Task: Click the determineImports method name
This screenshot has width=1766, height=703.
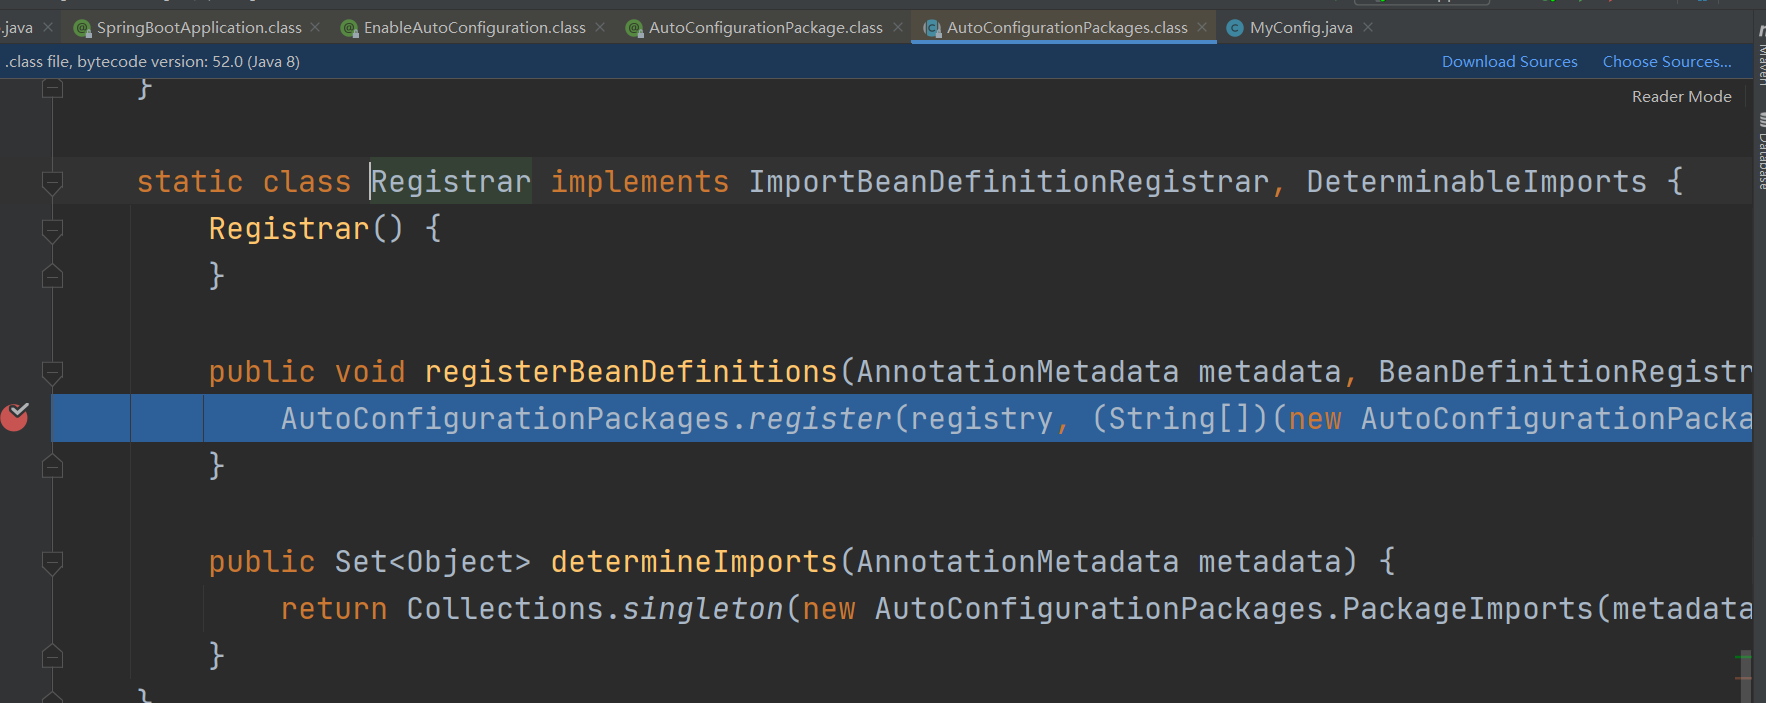Action: pyautogui.click(x=694, y=562)
